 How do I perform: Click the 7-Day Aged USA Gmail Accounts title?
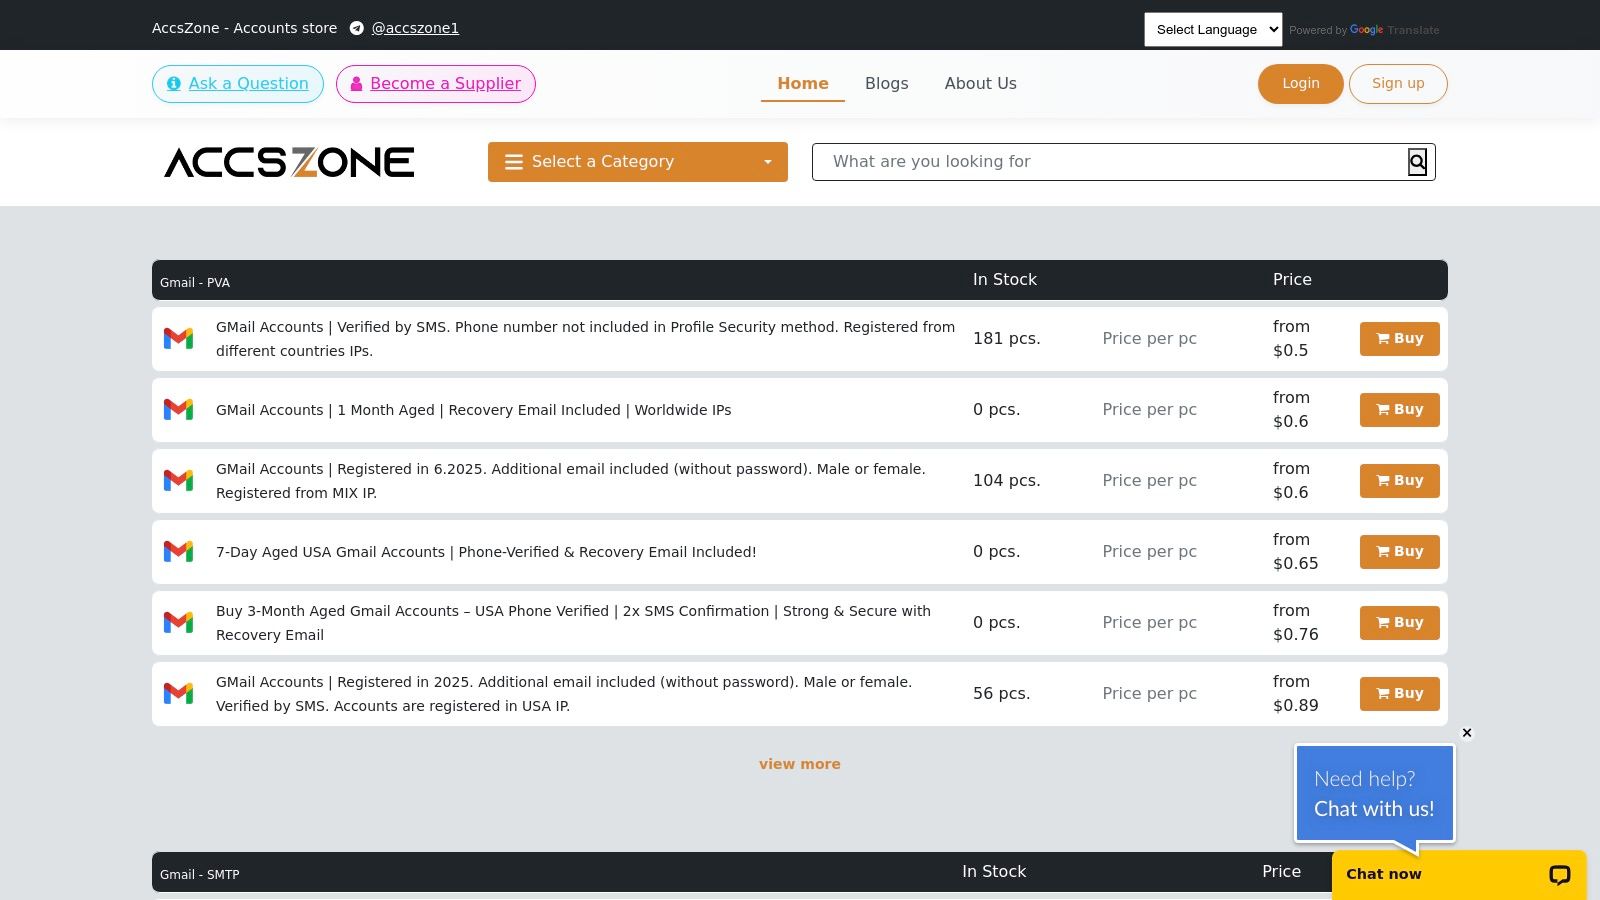coord(486,552)
